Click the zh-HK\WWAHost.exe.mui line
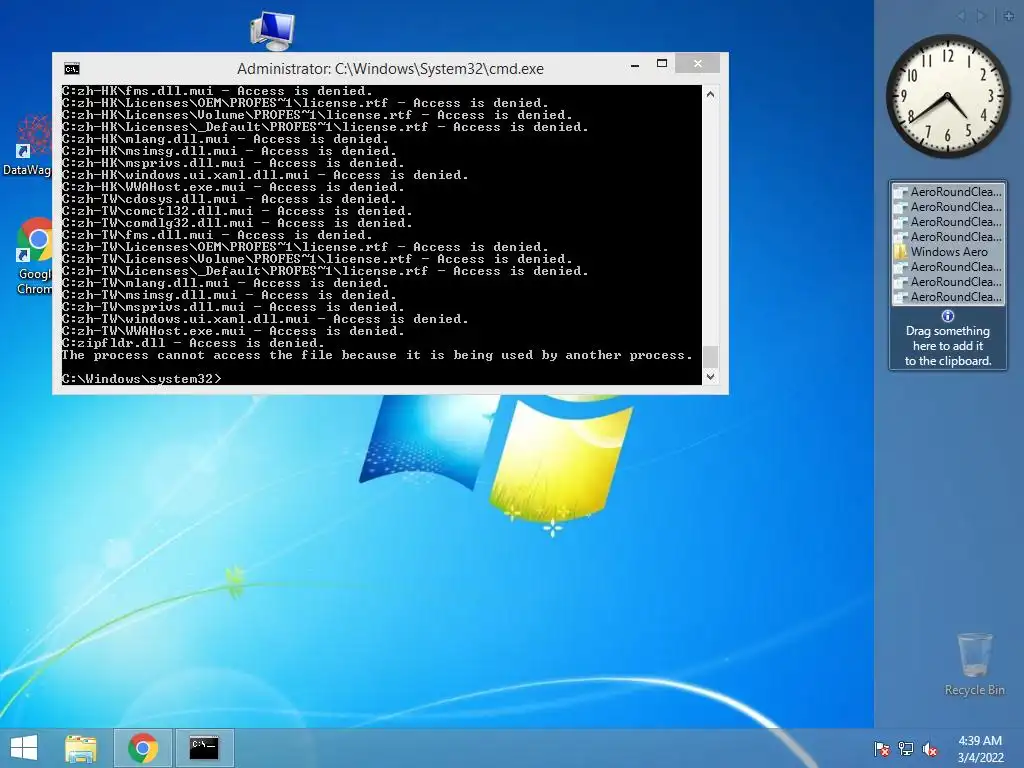 point(233,187)
